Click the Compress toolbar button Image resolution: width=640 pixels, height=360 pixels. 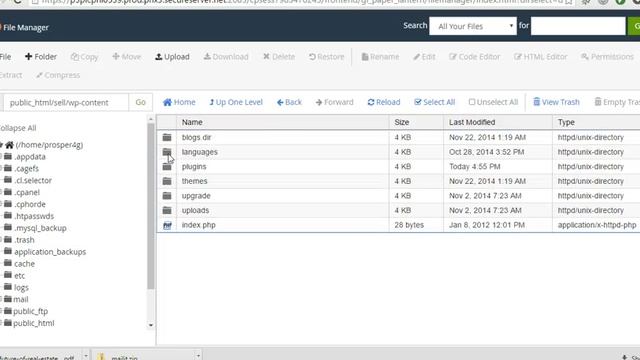58,75
